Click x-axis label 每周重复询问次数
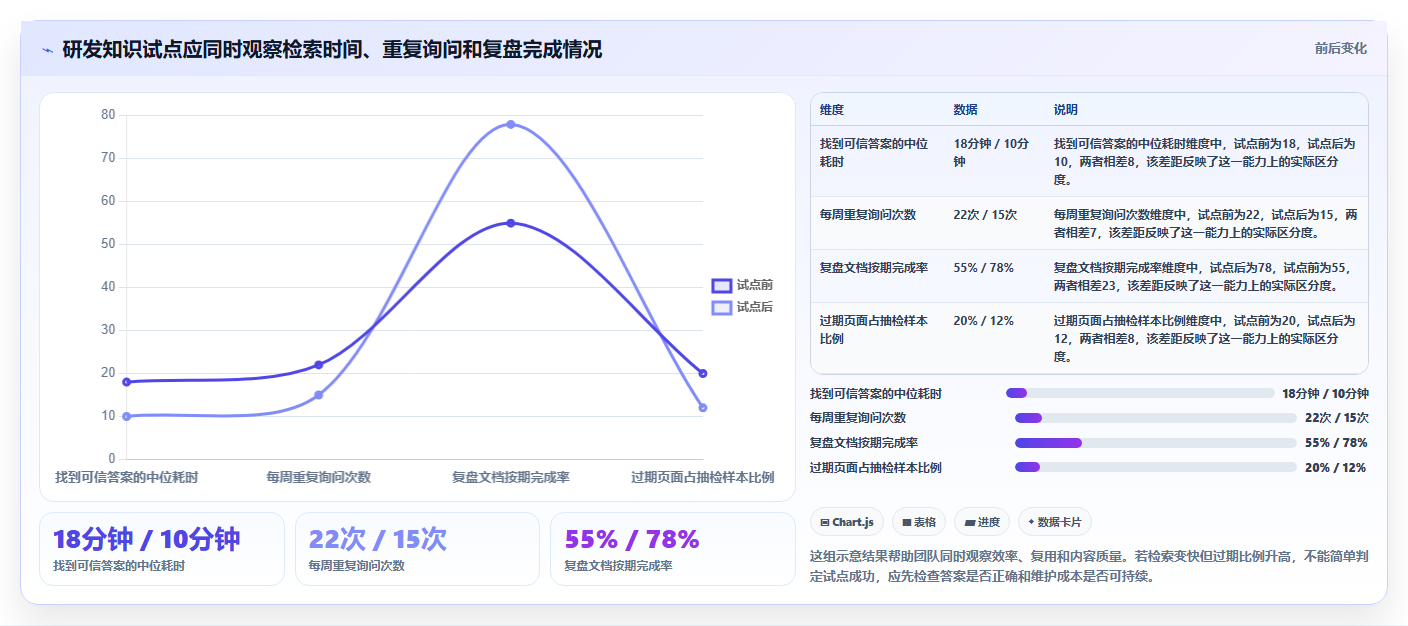 click(x=318, y=478)
